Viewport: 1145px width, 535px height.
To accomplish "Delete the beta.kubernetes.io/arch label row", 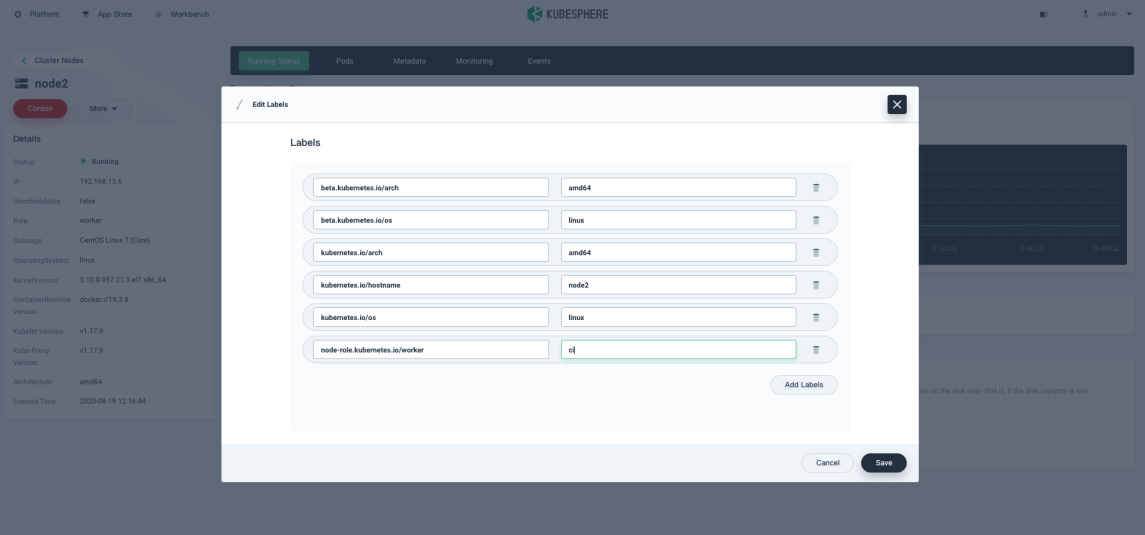I will [815, 188].
